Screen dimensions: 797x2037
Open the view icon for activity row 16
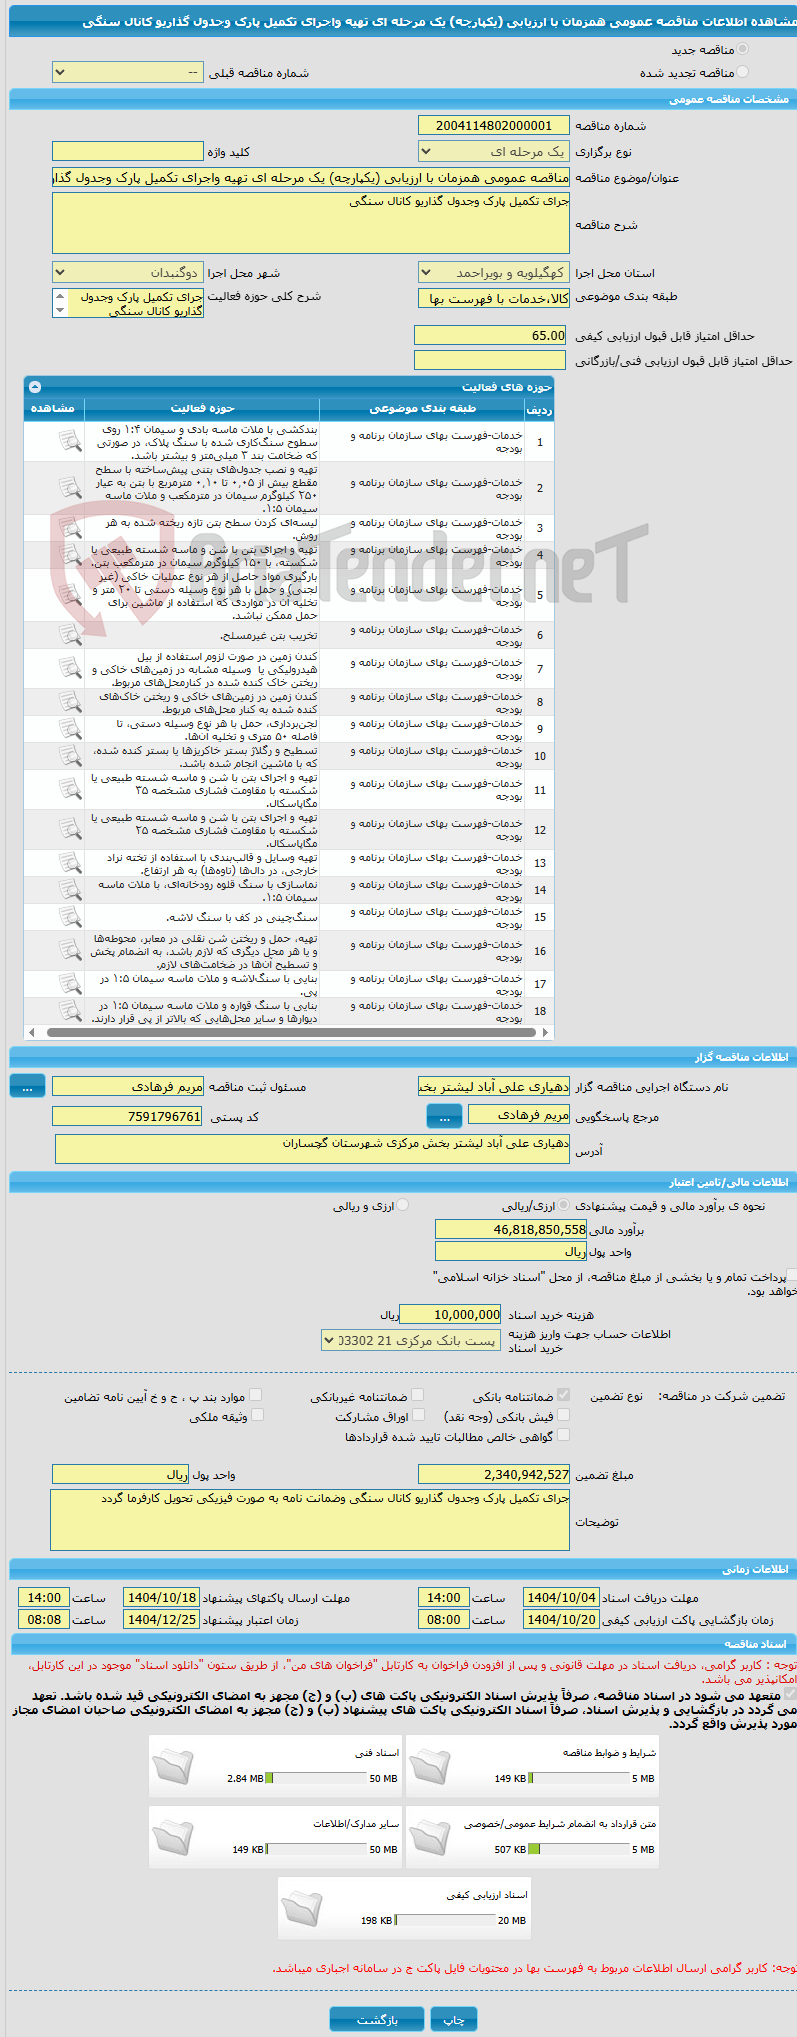69,950
